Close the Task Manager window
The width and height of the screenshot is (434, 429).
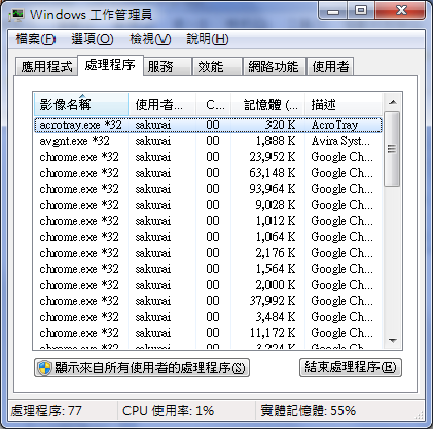click(x=401, y=11)
